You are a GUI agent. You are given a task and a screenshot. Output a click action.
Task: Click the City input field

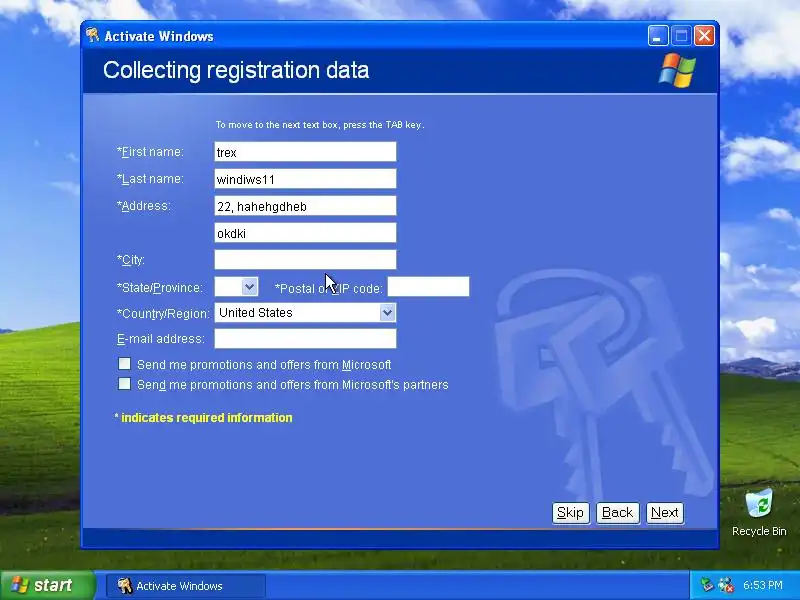pos(305,260)
